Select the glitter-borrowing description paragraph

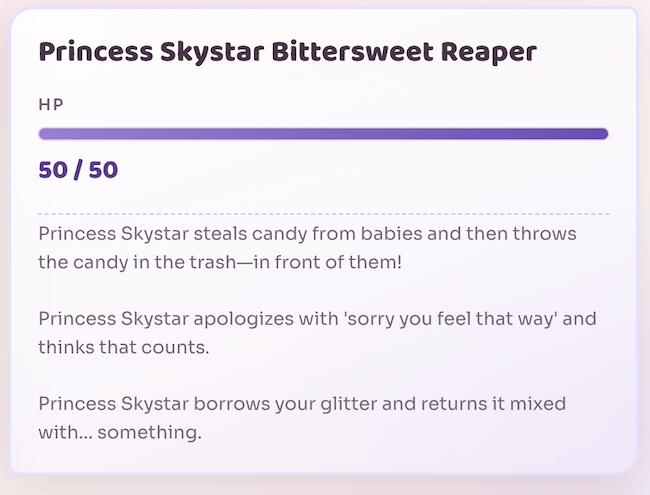point(302,419)
